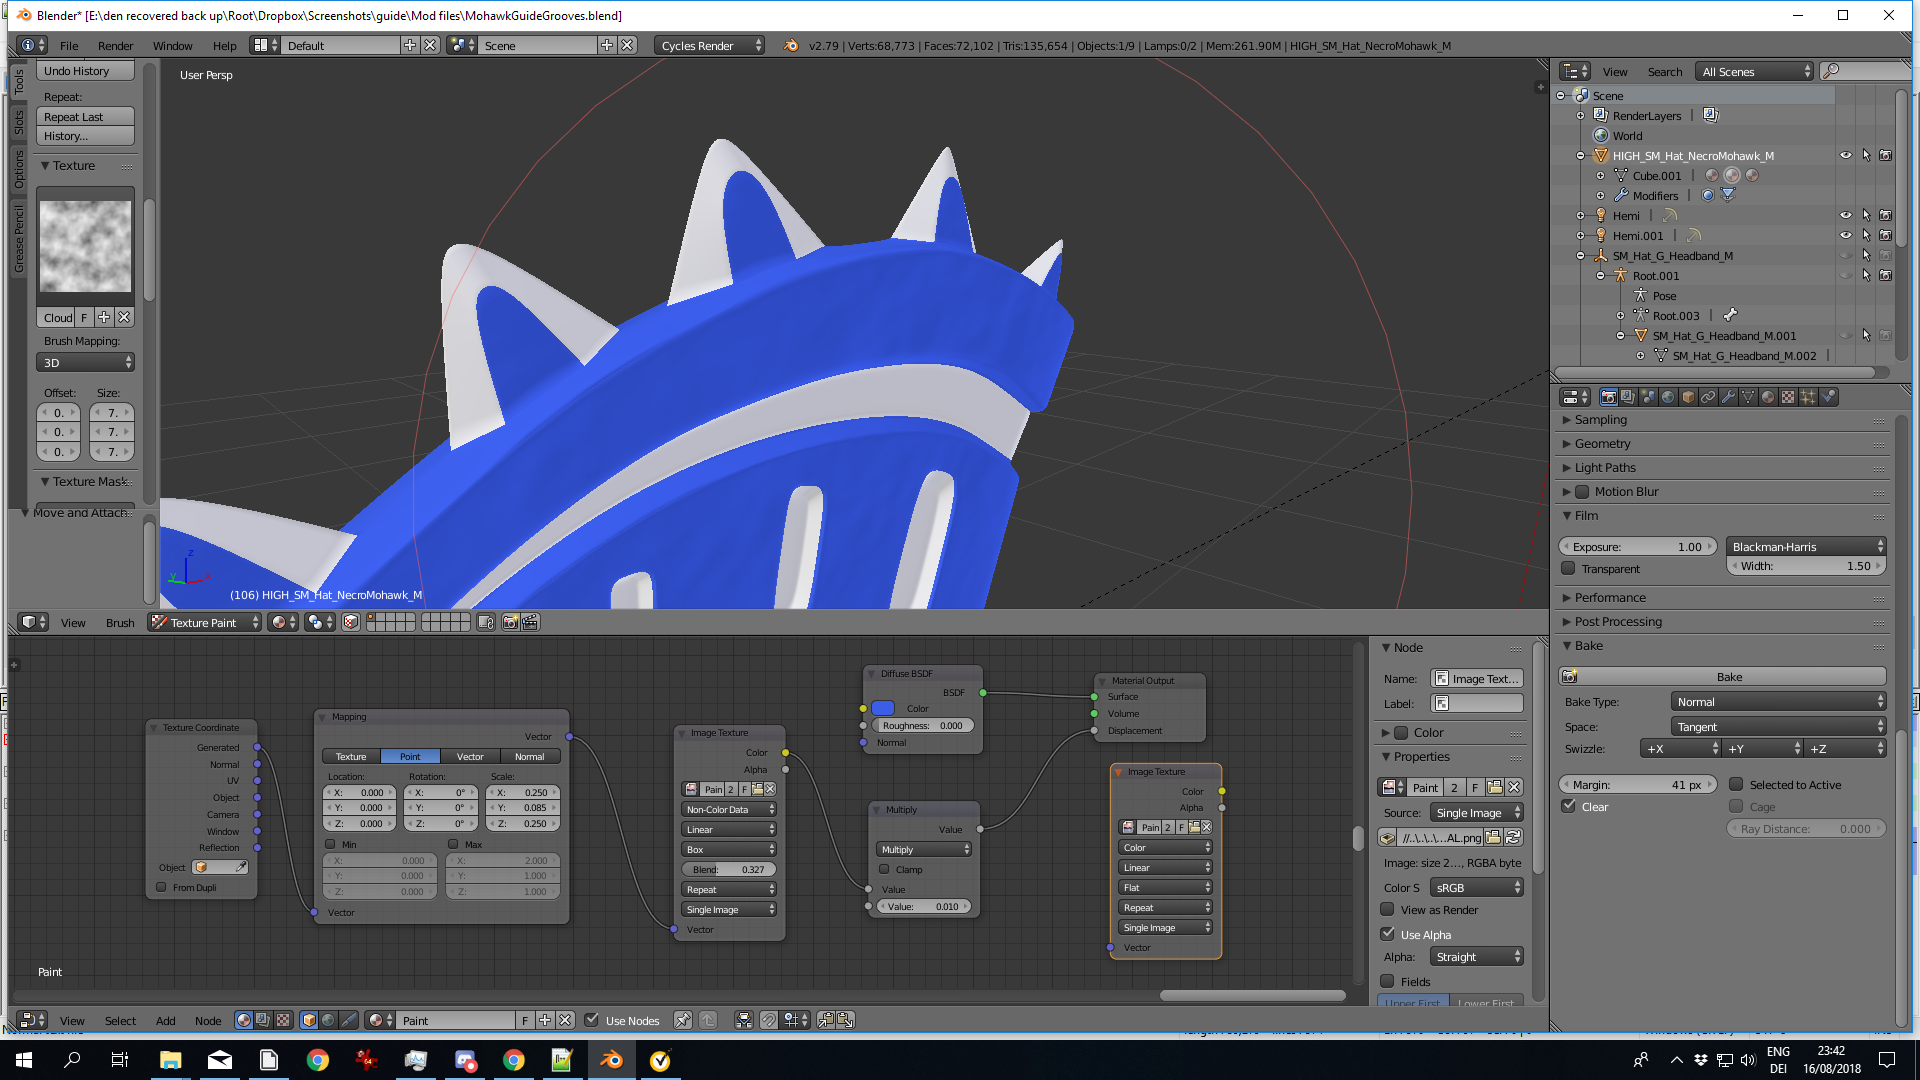Click the pin node tree icon
1920x1080 pixels.
click(682, 1020)
